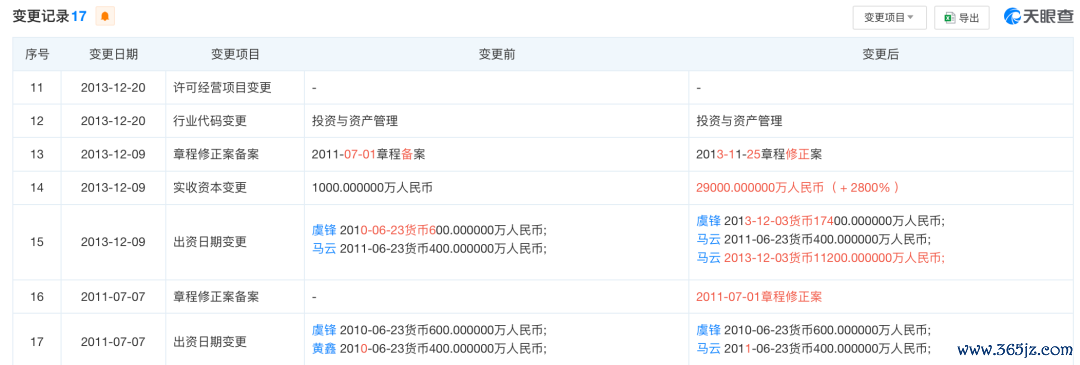Select 章程修正案备案 cell in row 13
1080x365 pixels.
pos(236,154)
